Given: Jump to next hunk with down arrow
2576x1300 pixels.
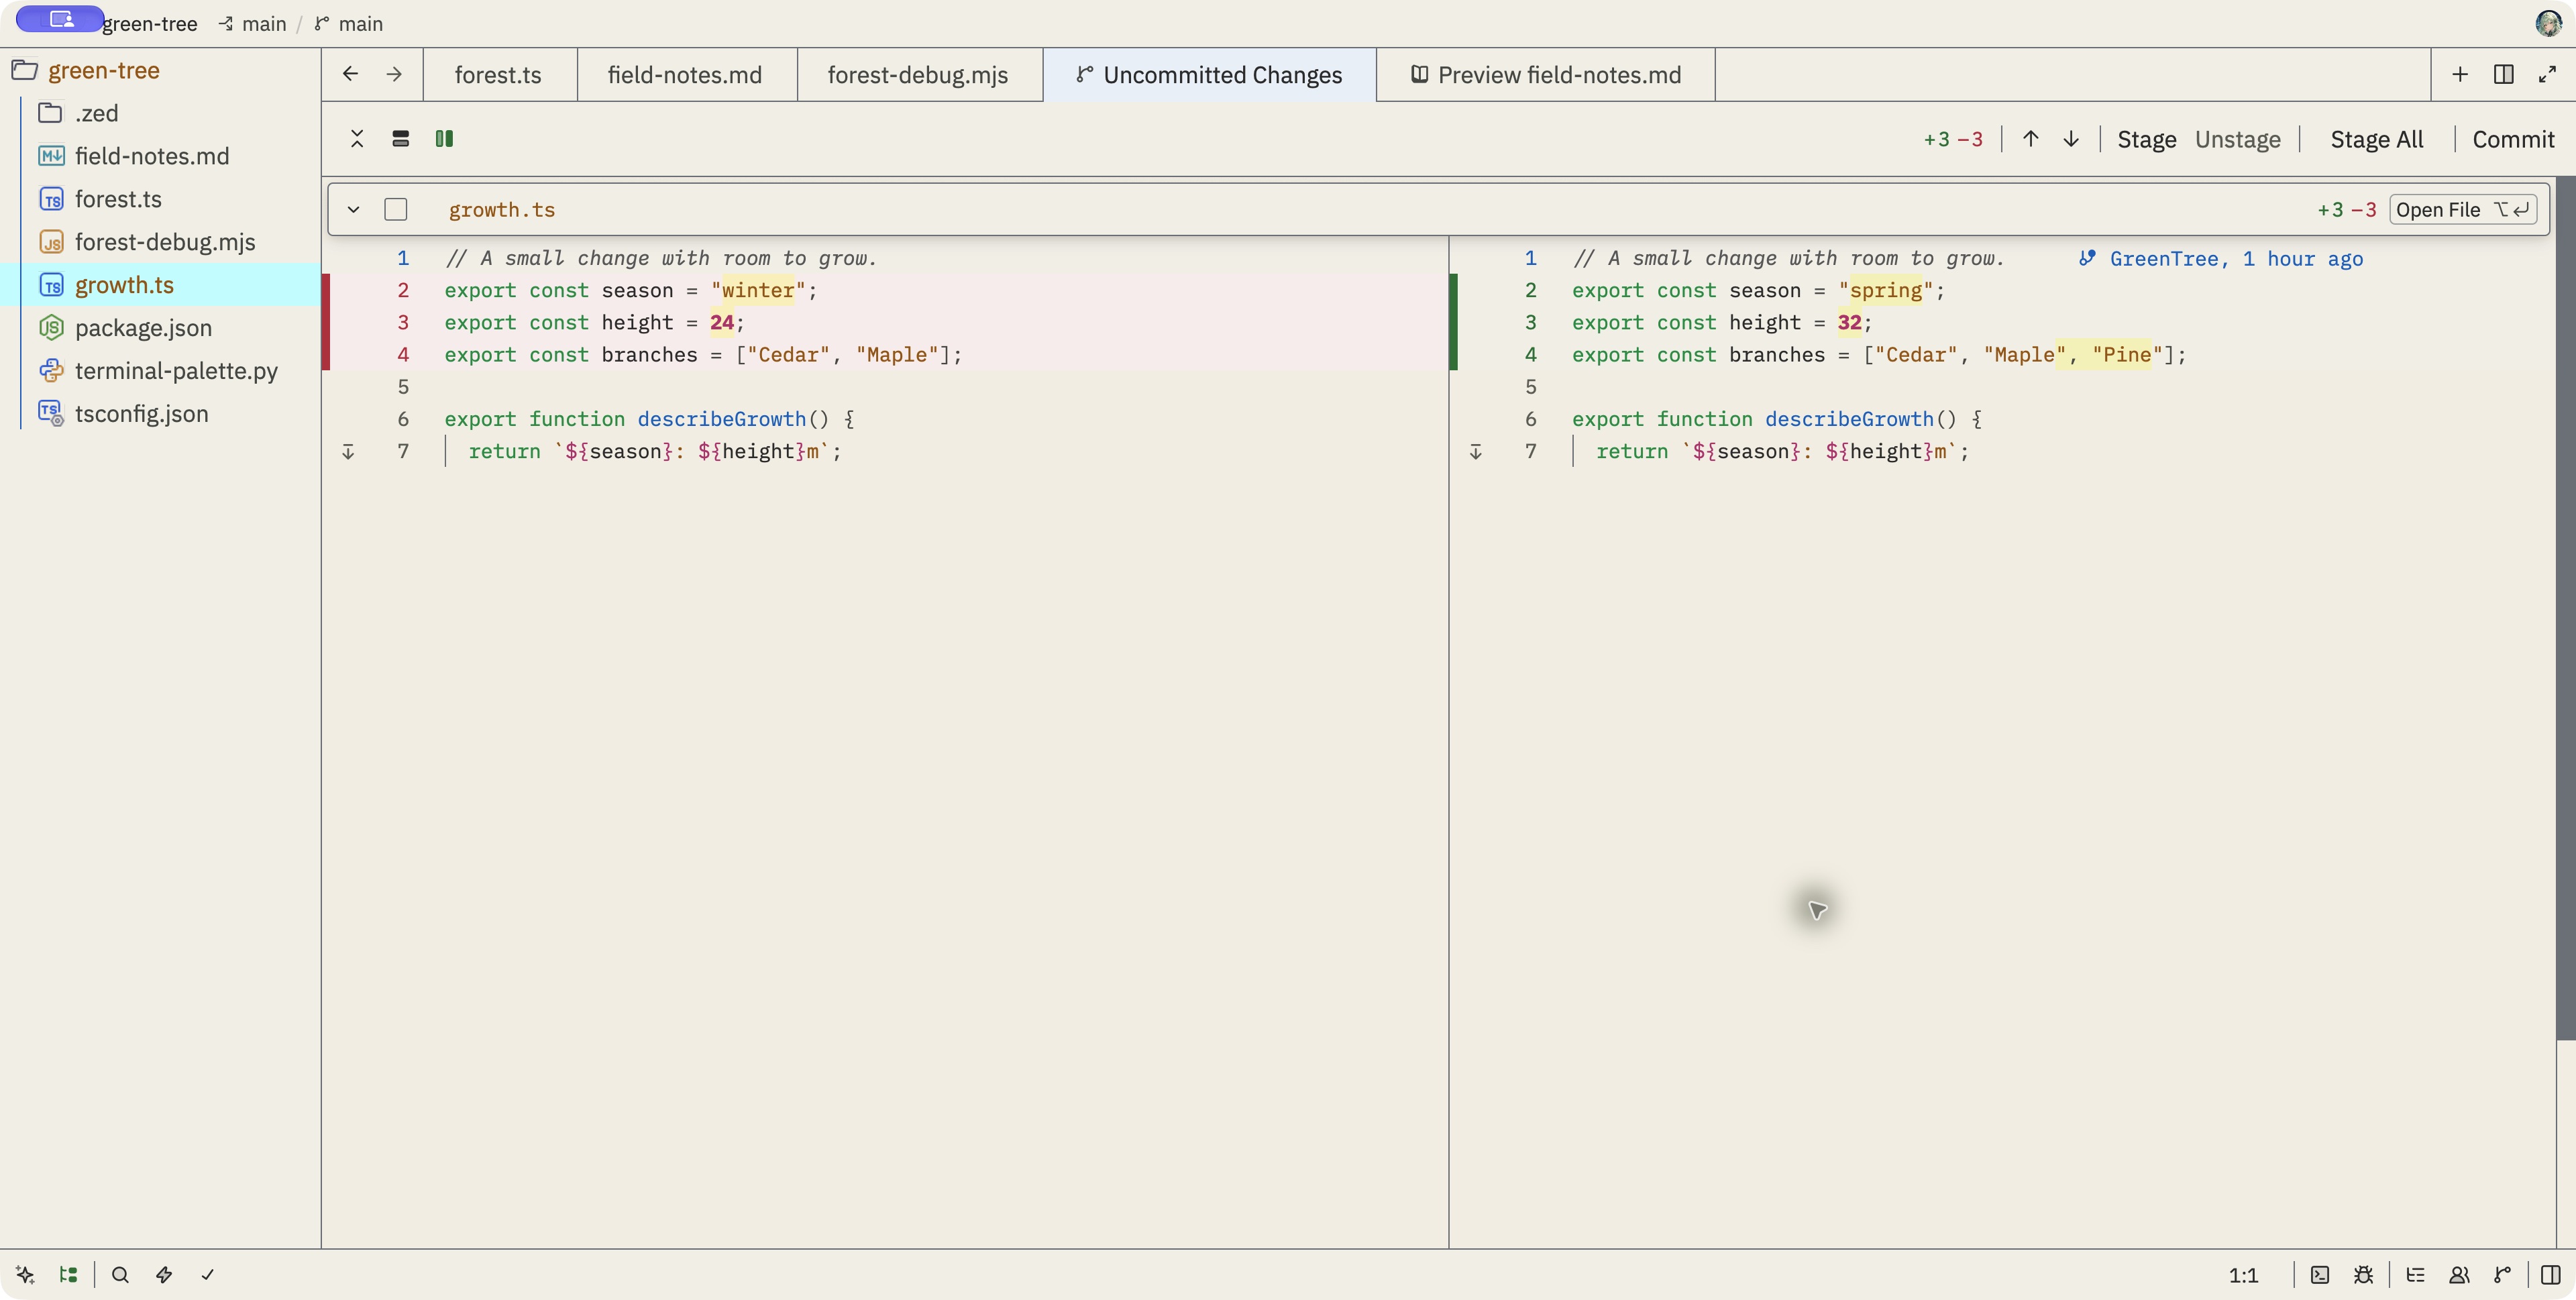Looking at the screenshot, I should [2071, 139].
